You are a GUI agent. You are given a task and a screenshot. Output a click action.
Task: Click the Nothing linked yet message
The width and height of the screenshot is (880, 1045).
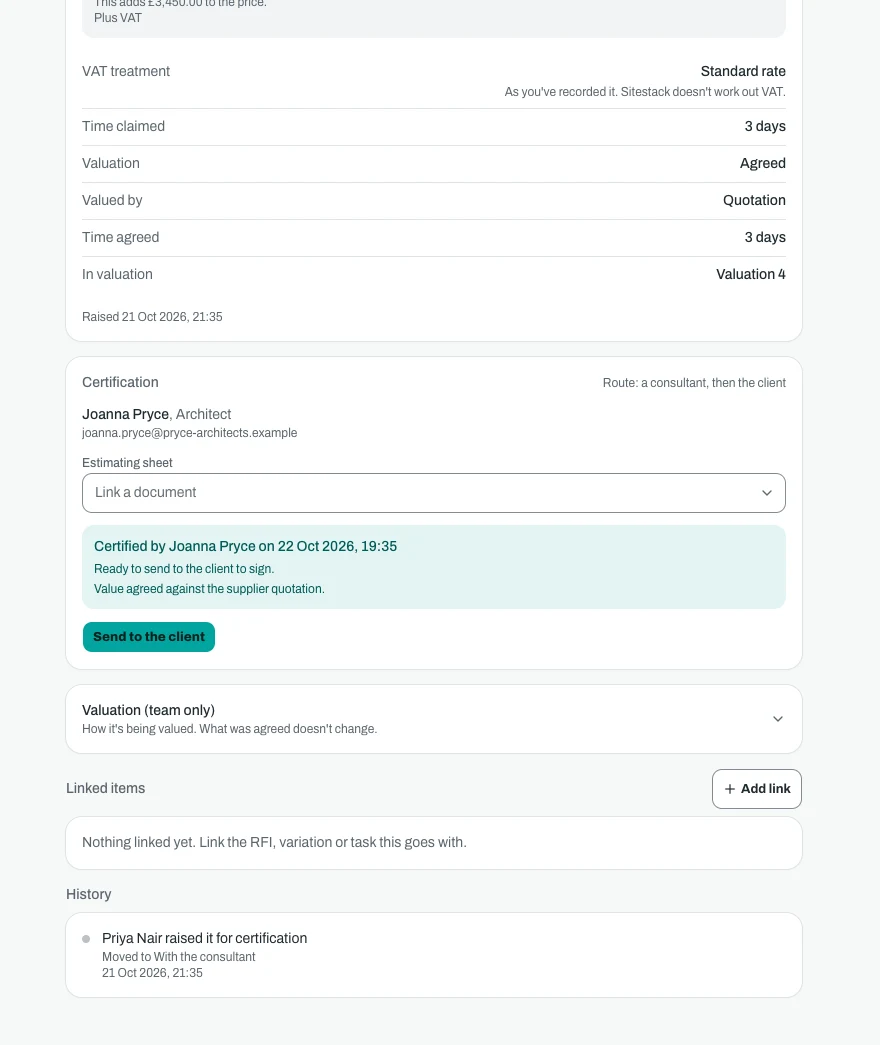click(274, 842)
